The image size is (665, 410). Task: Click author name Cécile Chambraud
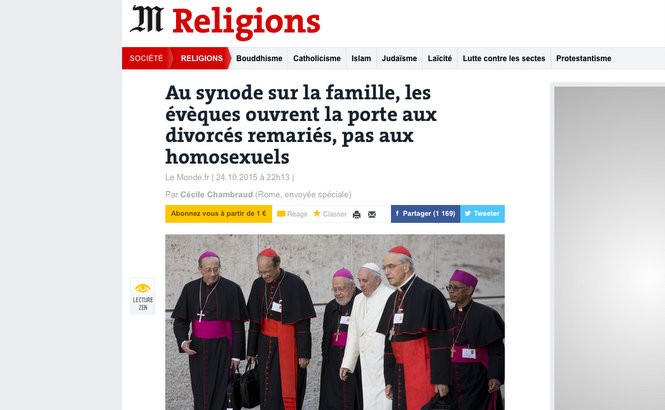tap(216, 195)
